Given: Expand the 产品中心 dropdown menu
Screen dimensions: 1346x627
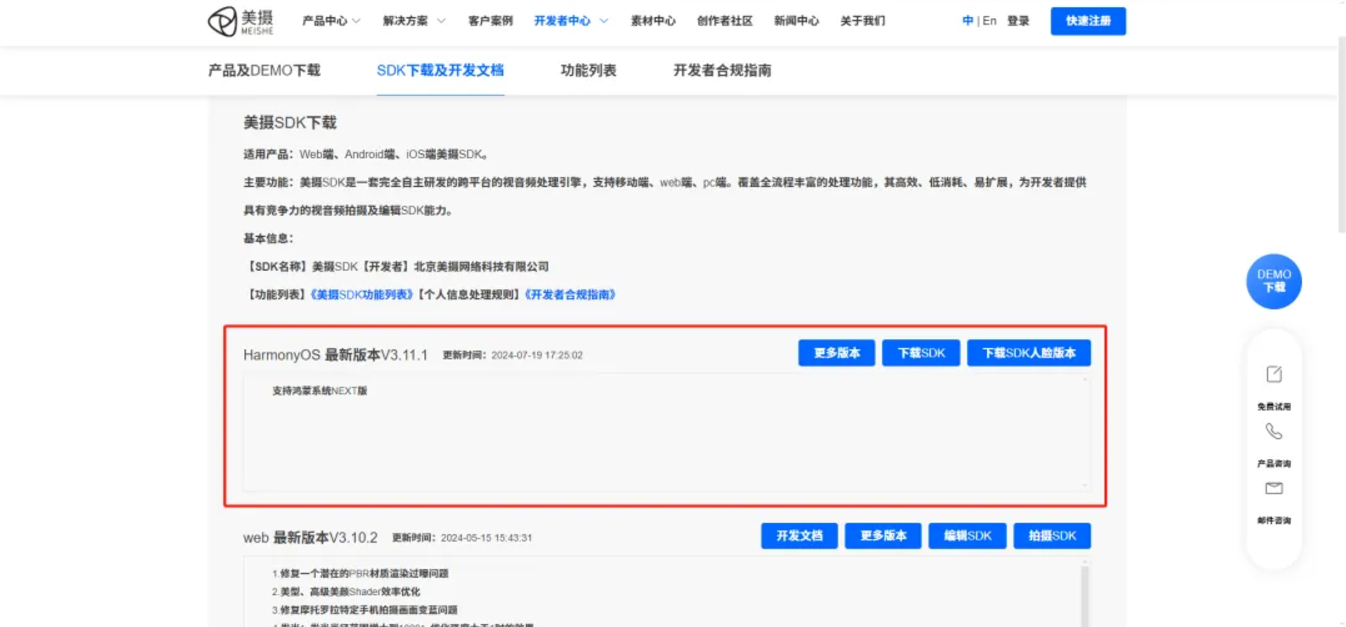Looking at the screenshot, I should (332, 21).
